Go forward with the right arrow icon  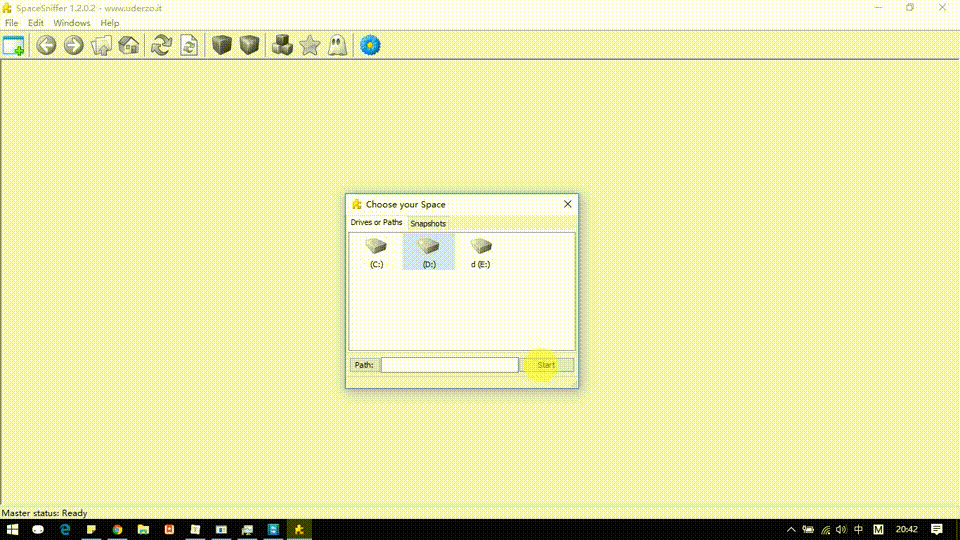coord(73,46)
